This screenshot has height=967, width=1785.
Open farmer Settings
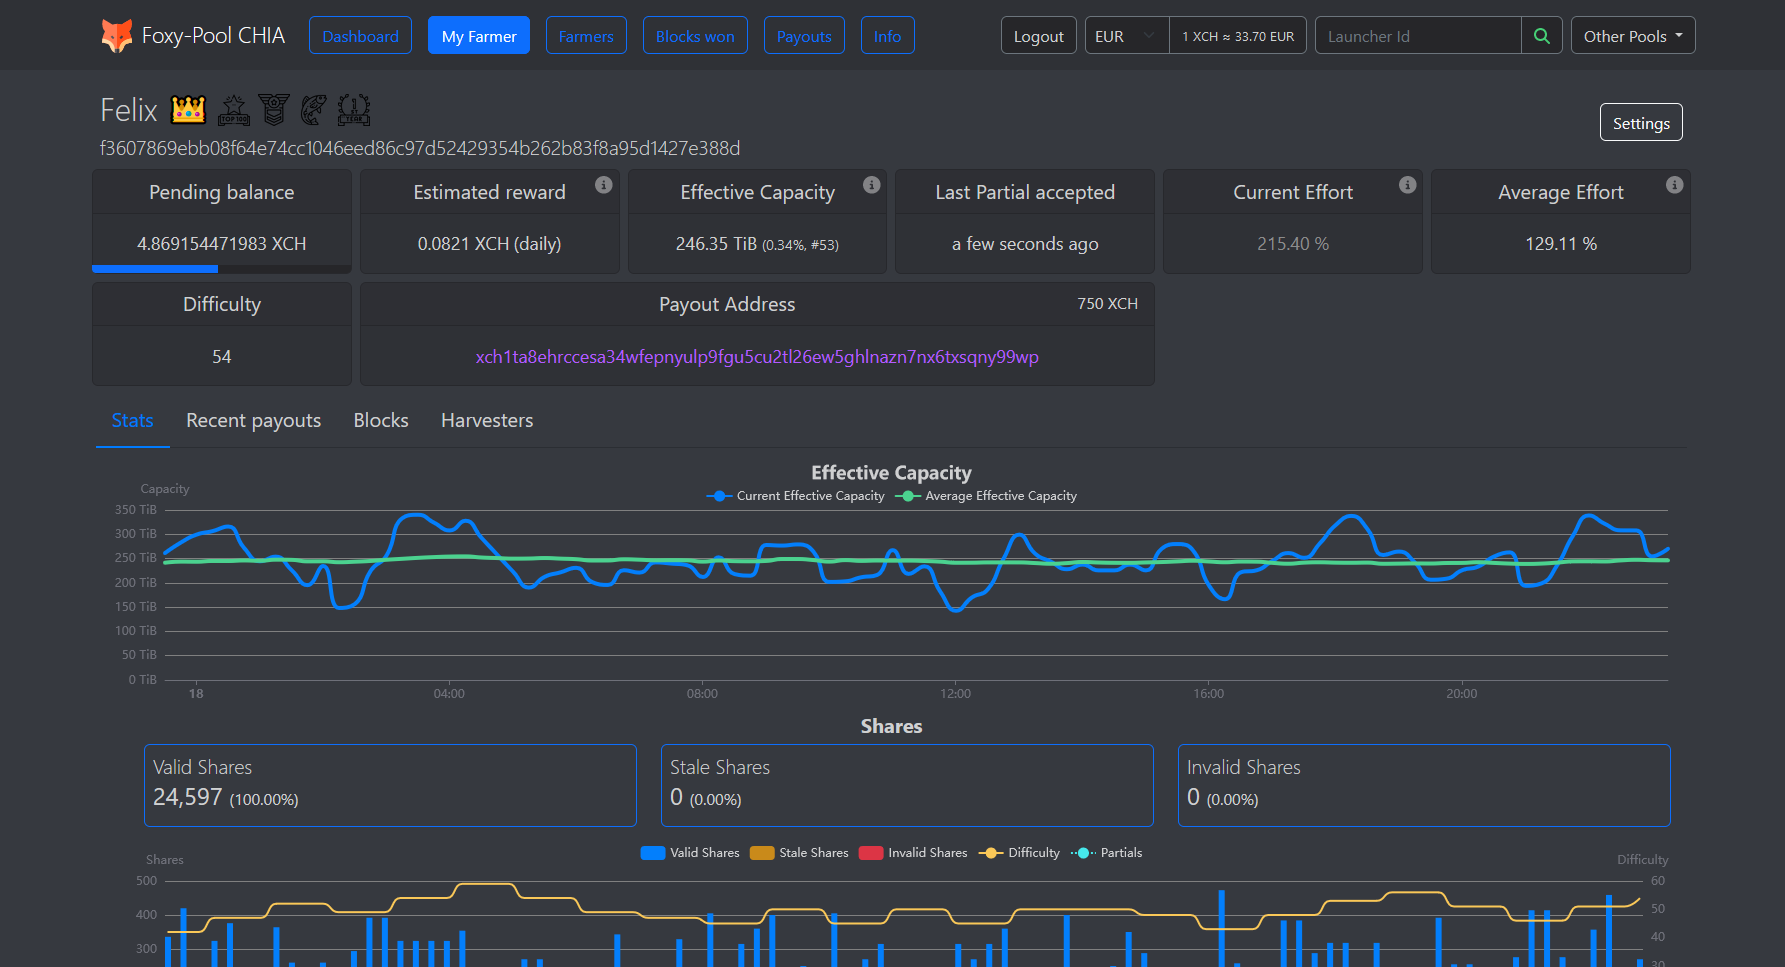pos(1640,123)
